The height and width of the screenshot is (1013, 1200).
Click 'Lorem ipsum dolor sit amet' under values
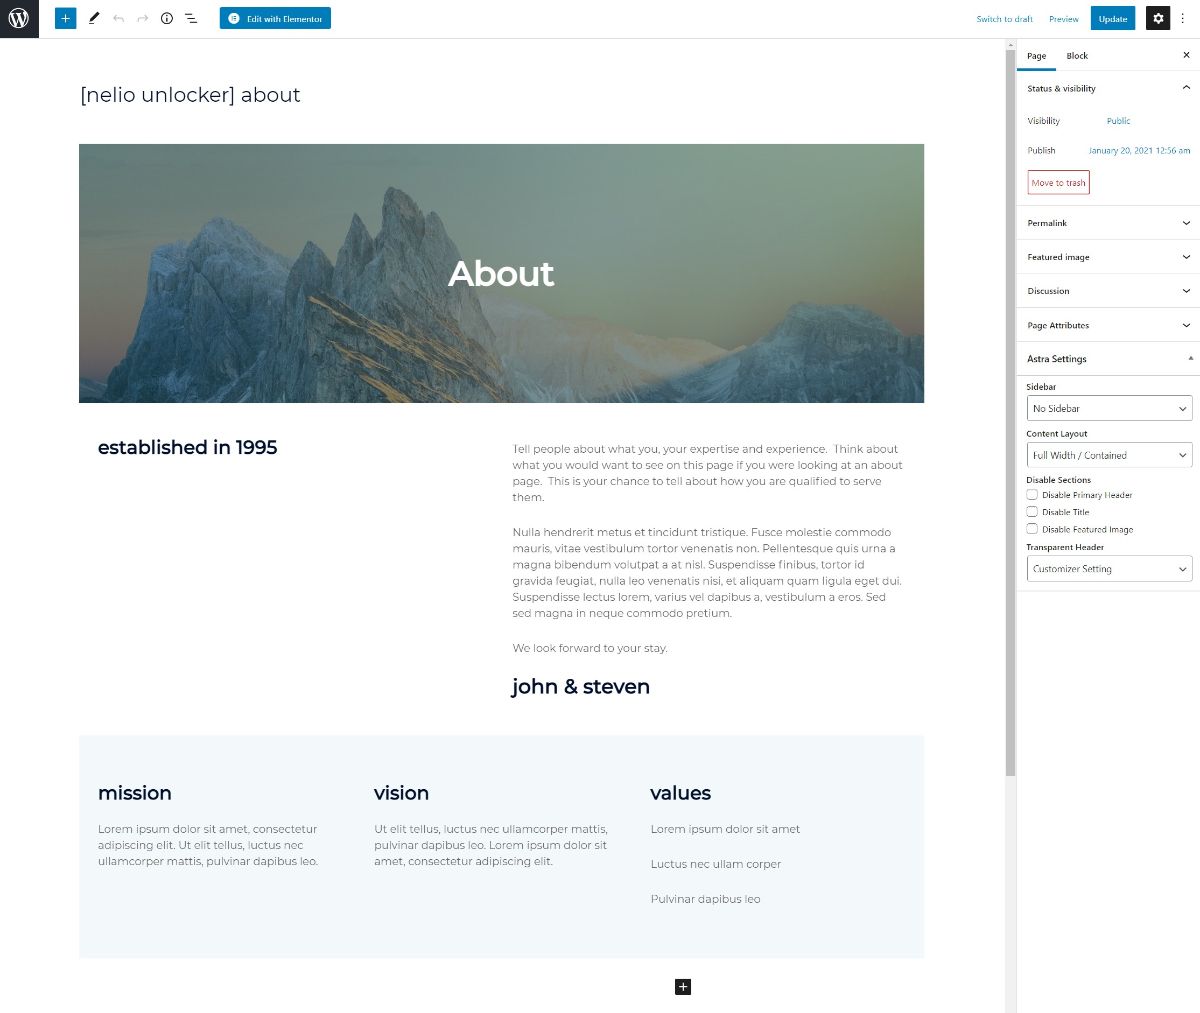[x=725, y=829]
